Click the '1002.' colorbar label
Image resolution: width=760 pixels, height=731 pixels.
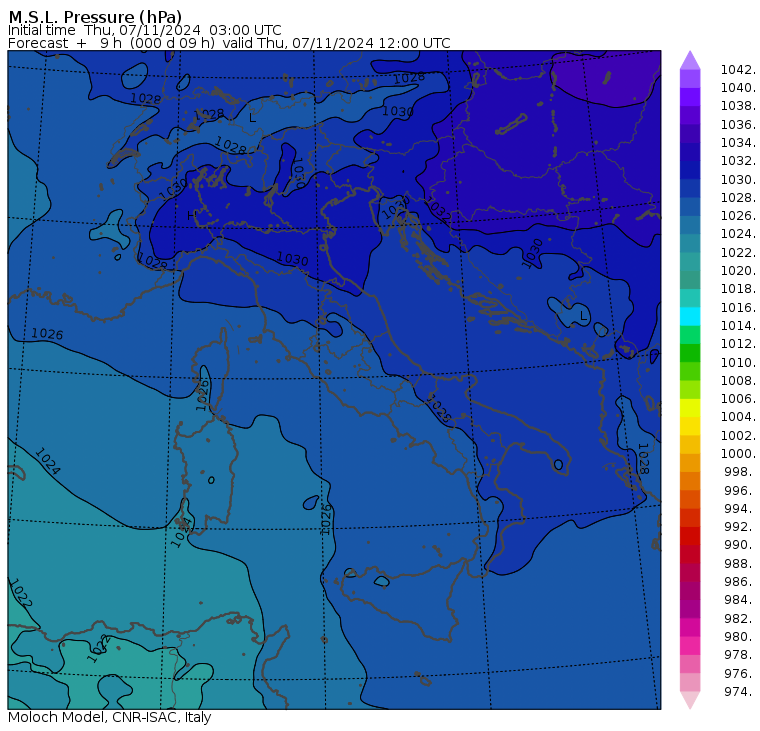tap(738, 435)
